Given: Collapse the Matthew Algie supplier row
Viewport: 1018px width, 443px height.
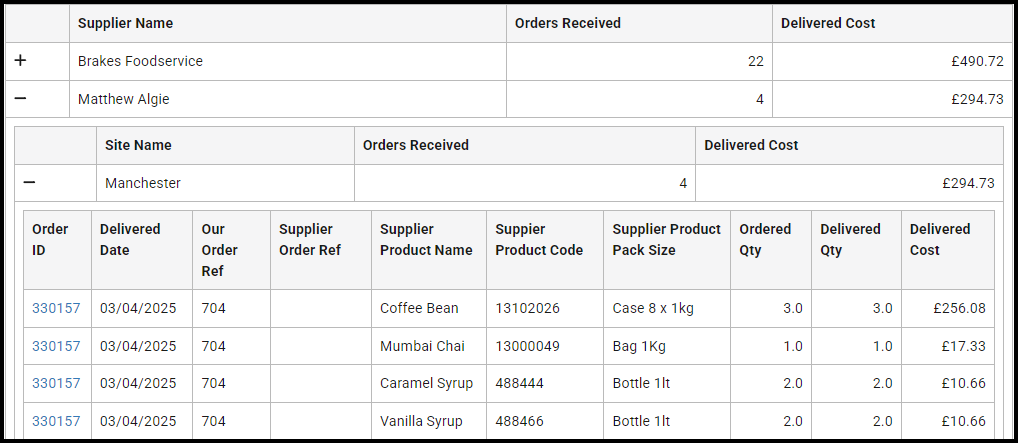Looking at the screenshot, I should click(x=21, y=99).
